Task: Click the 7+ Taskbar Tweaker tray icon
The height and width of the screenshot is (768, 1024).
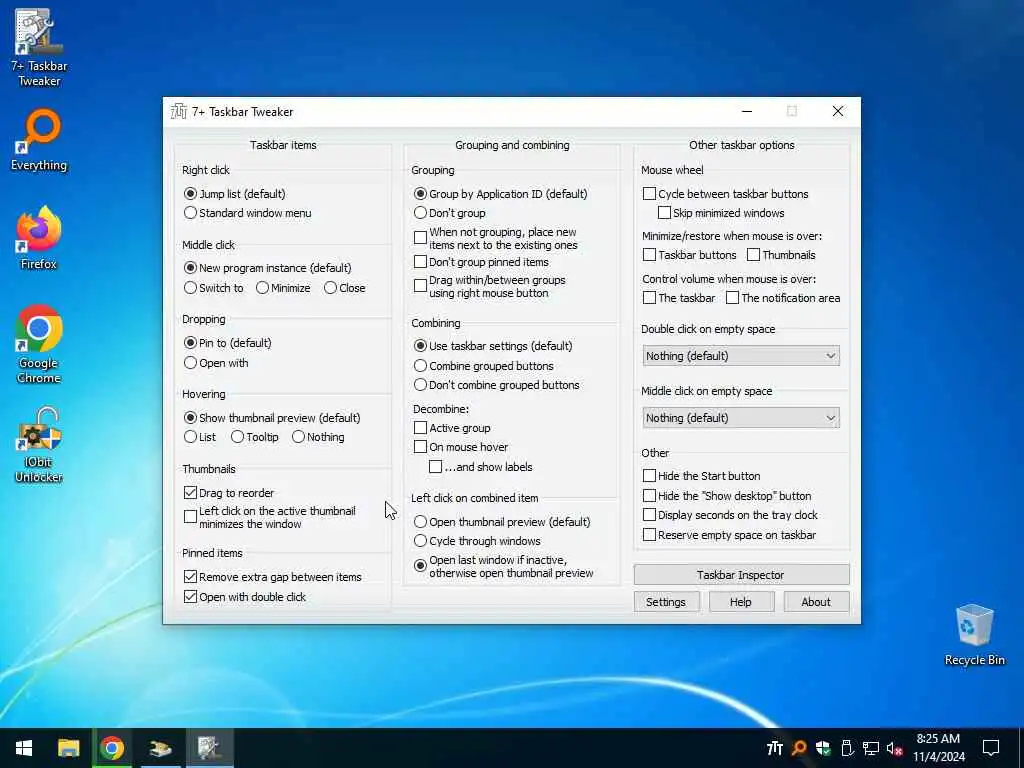Action: (x=775, y=748)
